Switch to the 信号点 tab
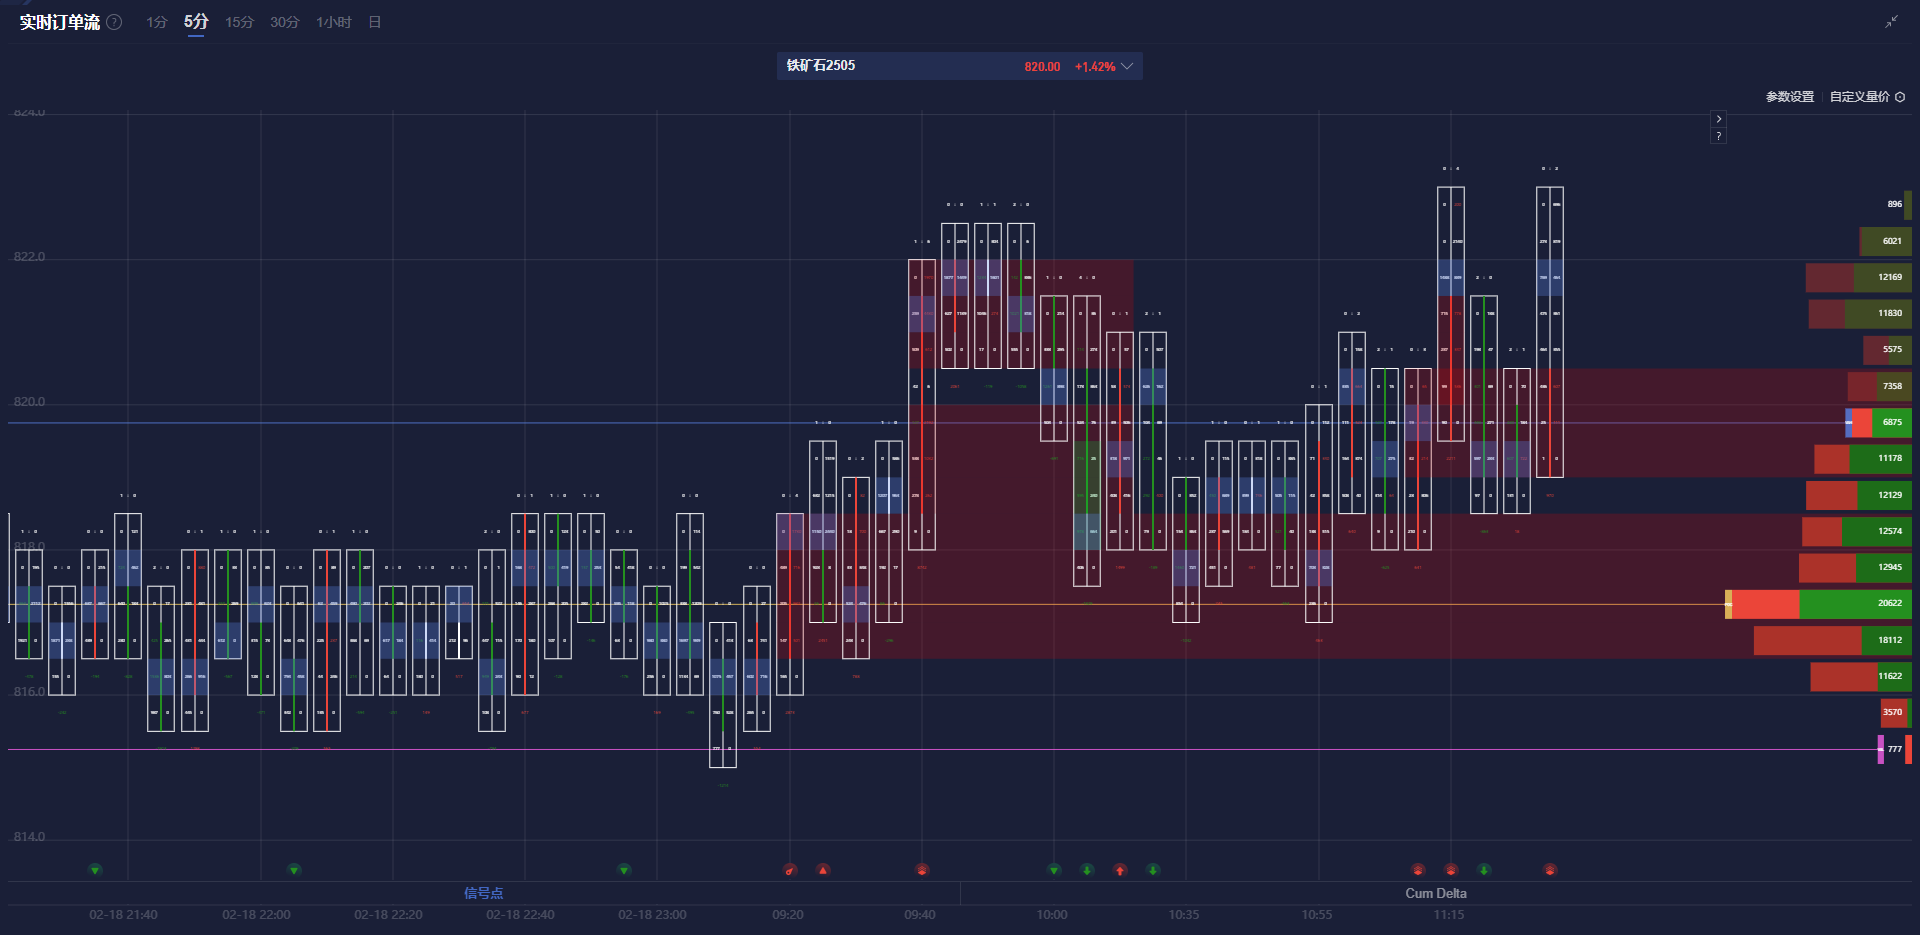The width and height of the screenshot is (1920, 935). [483, 893]
